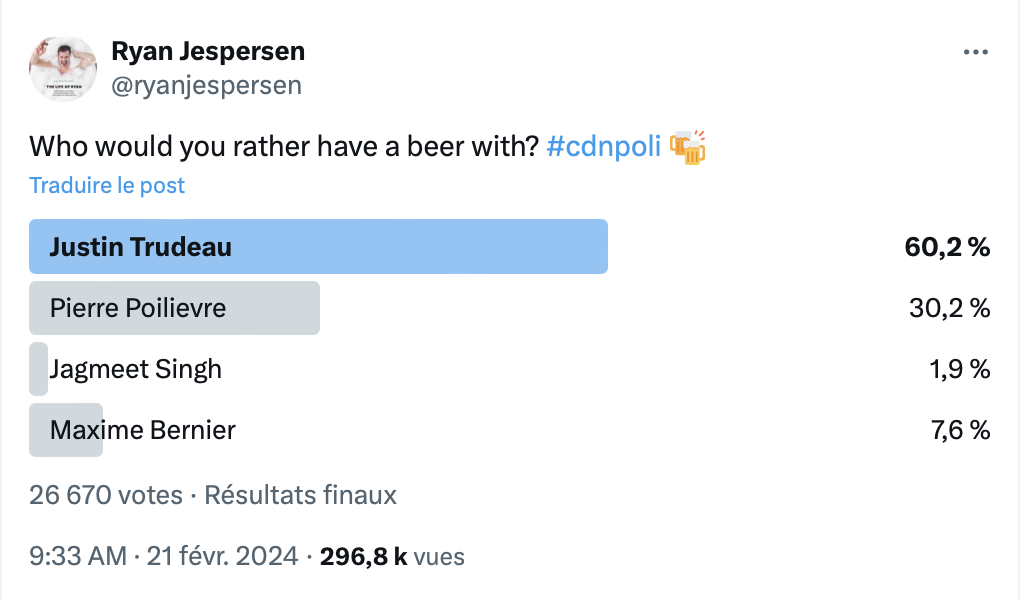Click the 26 670 votes count
The image size is (1026, 600).
pyautogui.click(x=106, y=495)
